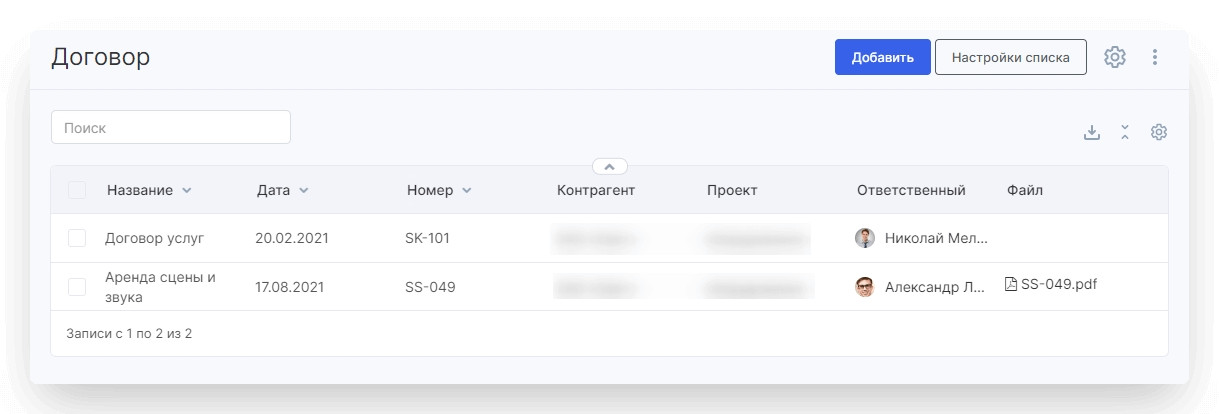This screenshot has height=414, width=1219.
Task: Open the three-dot more options menu
Action: [1155, 57]
